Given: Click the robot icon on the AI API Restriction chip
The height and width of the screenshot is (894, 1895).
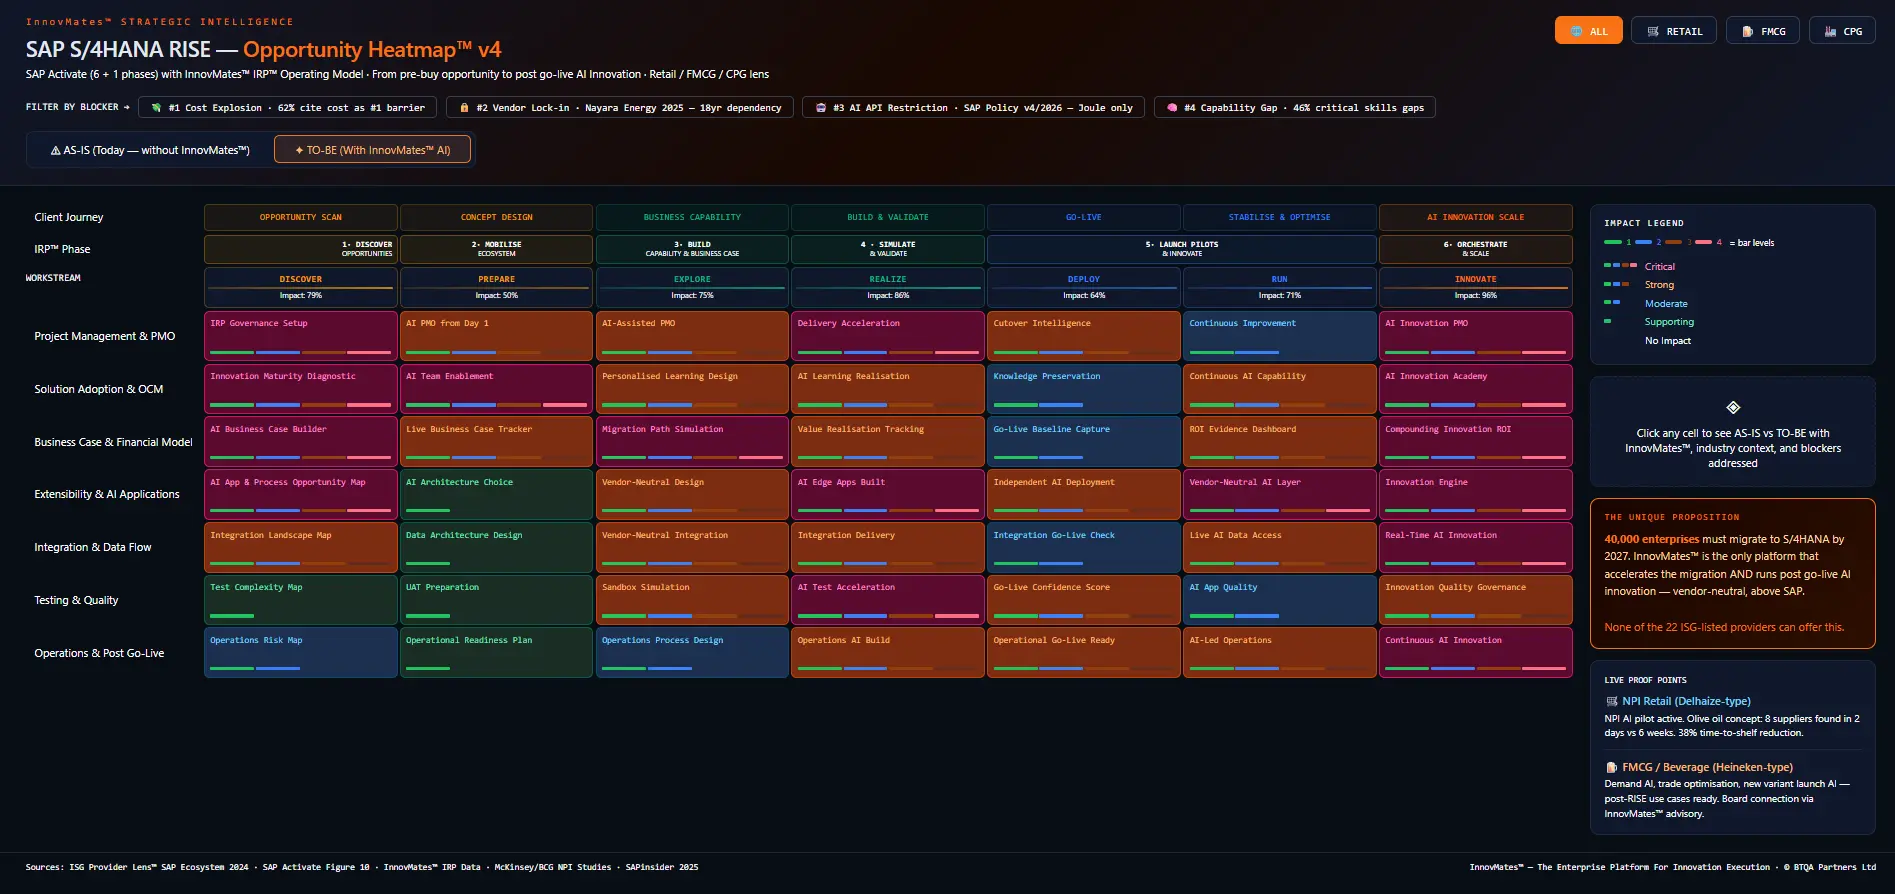Looking at the screenshot, I should pyautogui.click(x=821, y=107).
